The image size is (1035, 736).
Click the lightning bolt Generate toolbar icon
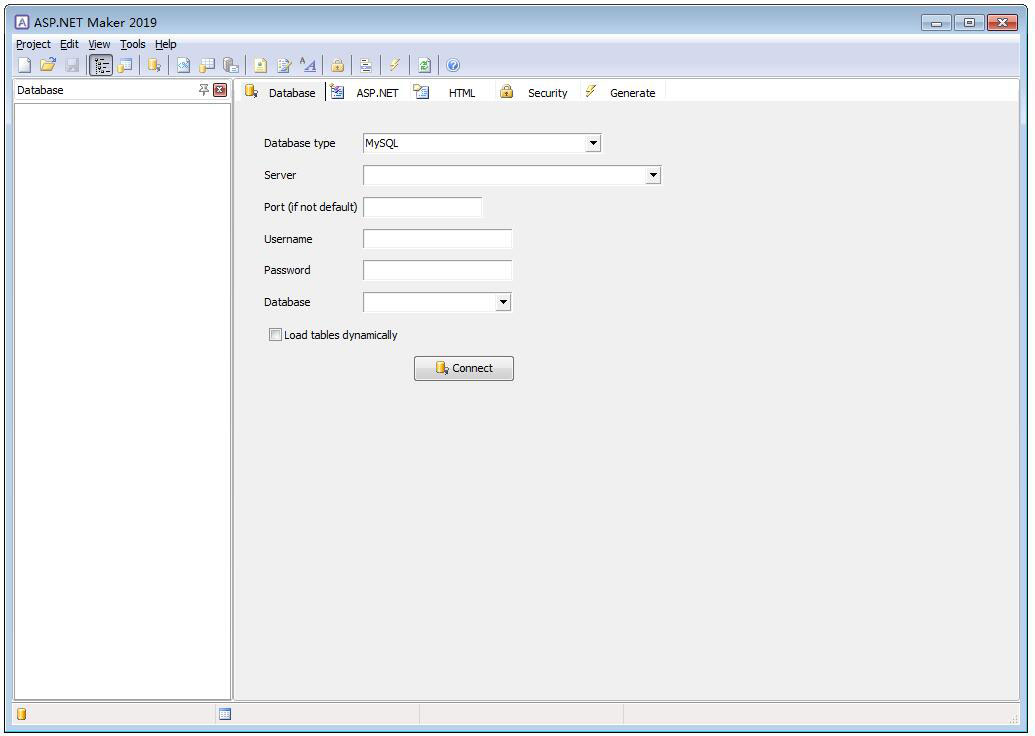click(395, 65)
